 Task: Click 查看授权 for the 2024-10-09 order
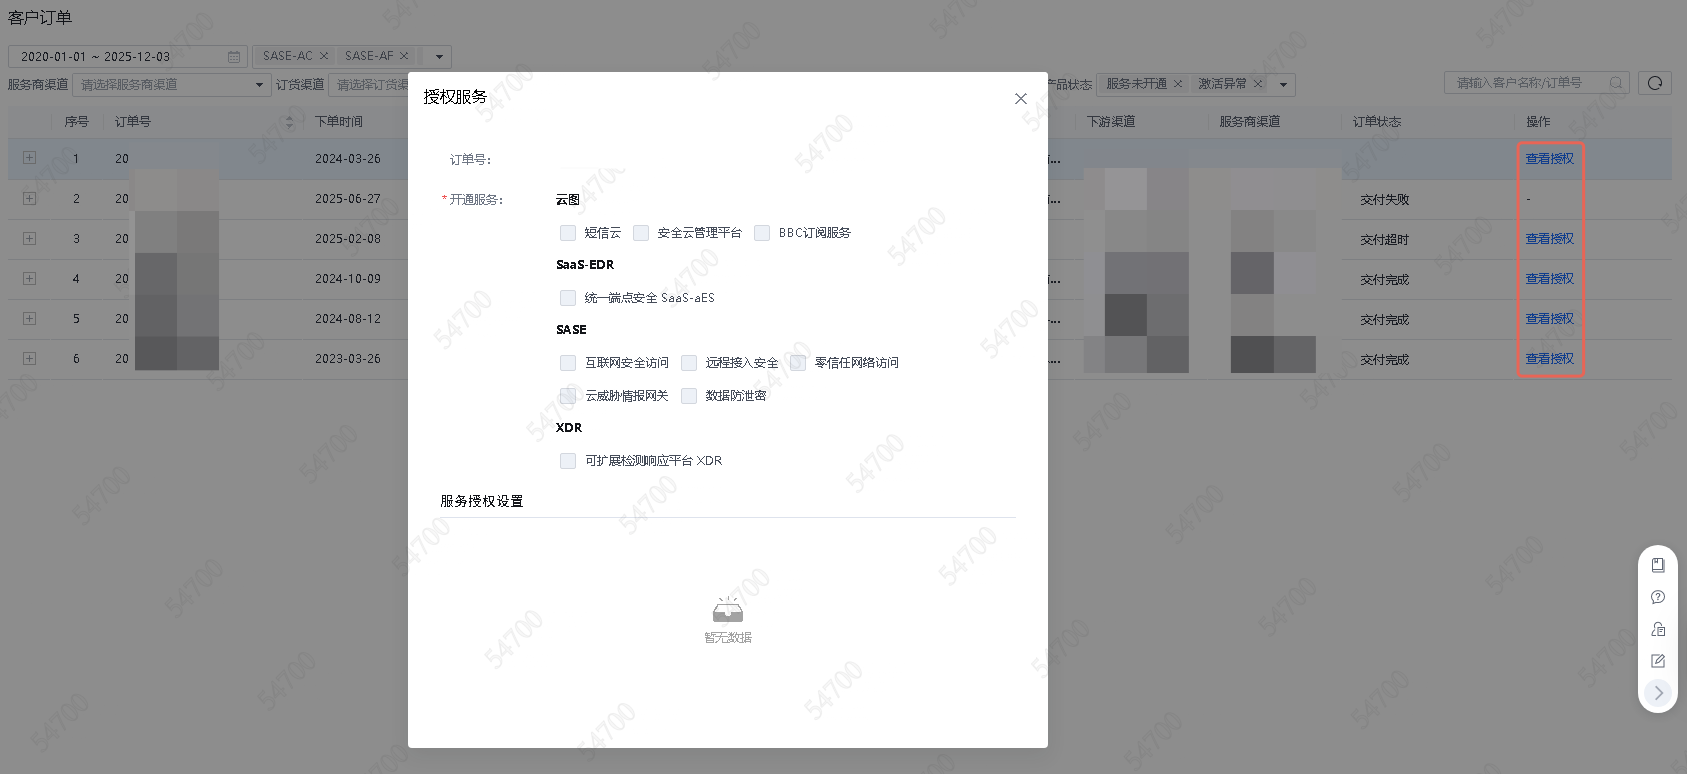[1549, 279]
